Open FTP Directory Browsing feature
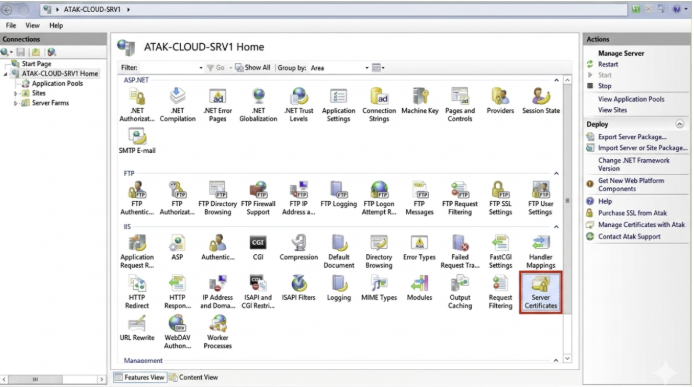The width and height of the screenshot is (694, 387). pos(218,198)
